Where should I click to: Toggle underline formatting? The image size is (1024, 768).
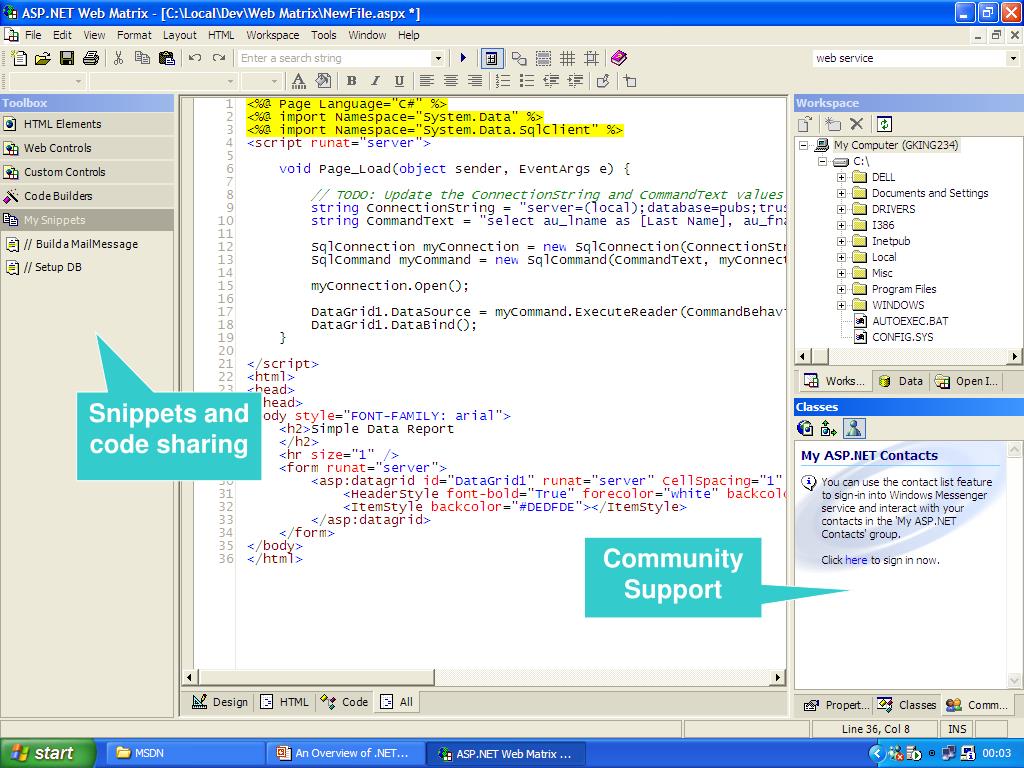click(399, 81)
